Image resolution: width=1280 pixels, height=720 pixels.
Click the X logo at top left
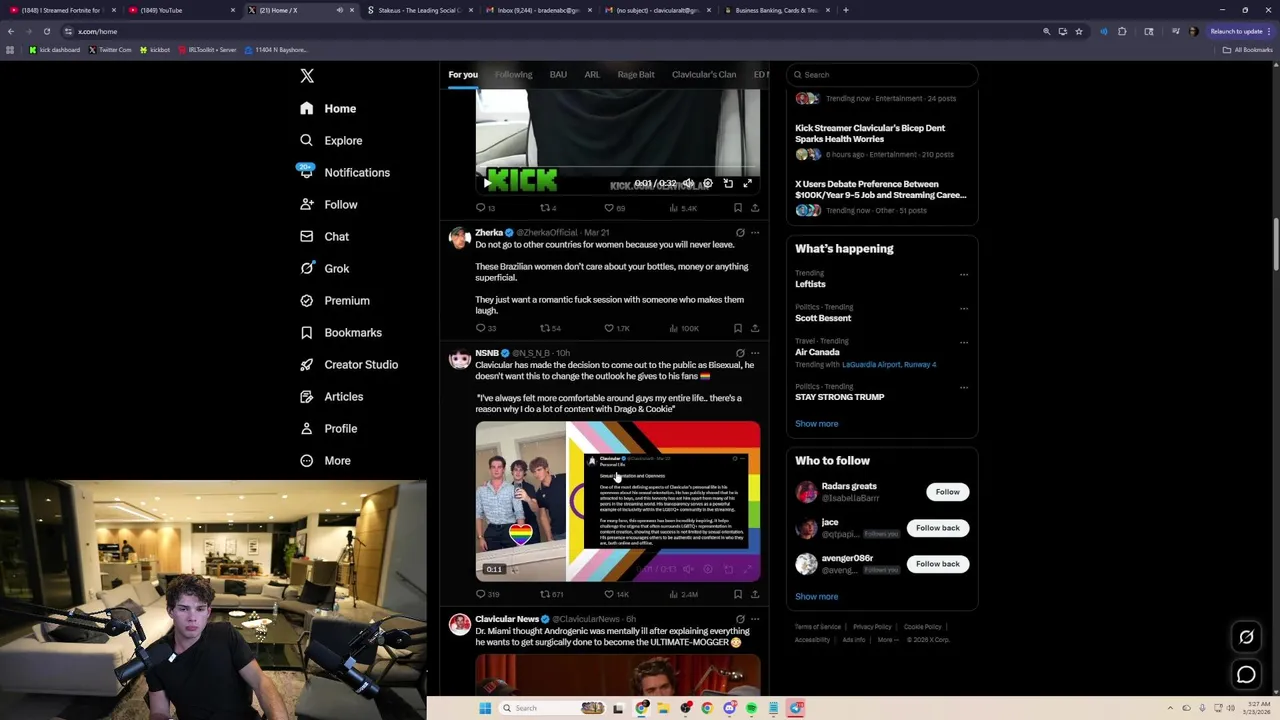[307, 75]
